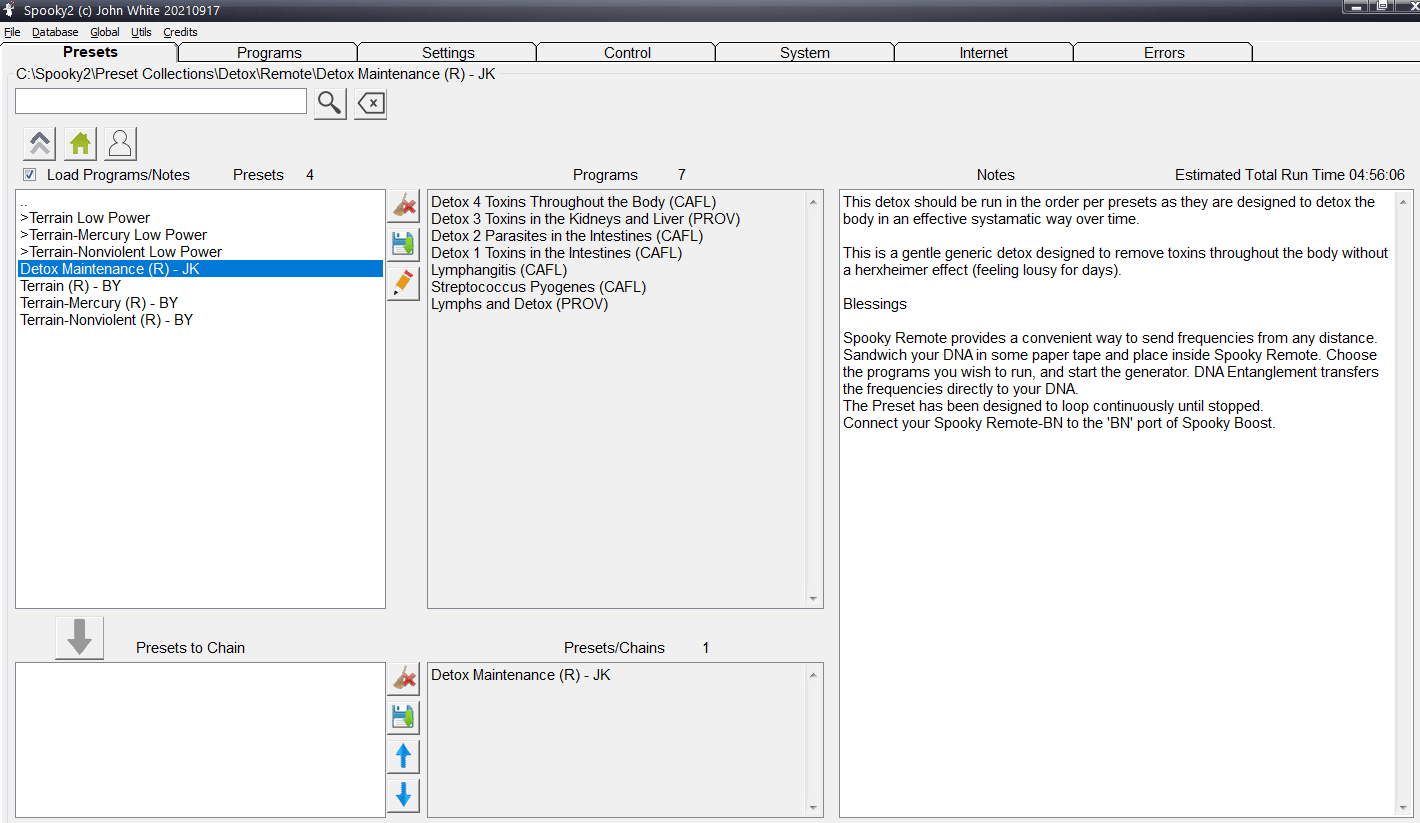This screenshot has height=823, width=1420.
Task: Select the Presets tab
Action: tap(90, 52)
